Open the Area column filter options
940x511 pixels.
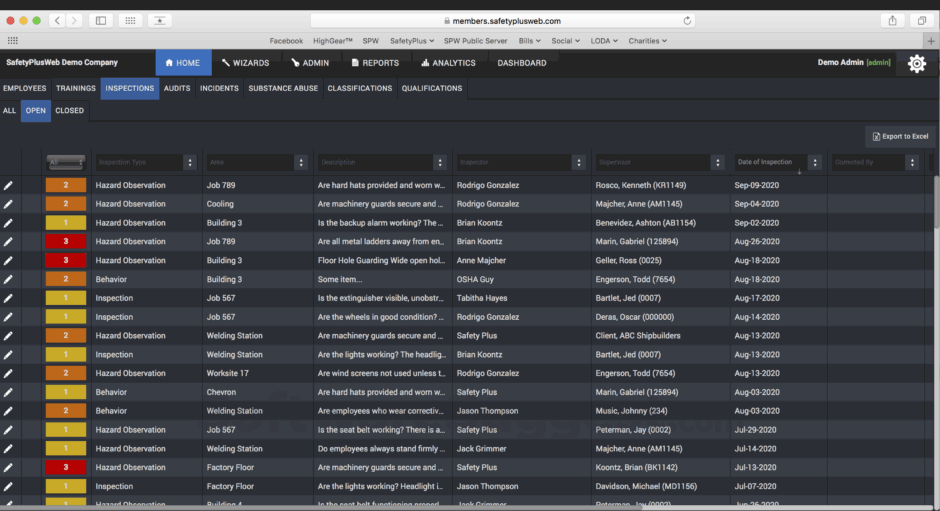(301, 162)
